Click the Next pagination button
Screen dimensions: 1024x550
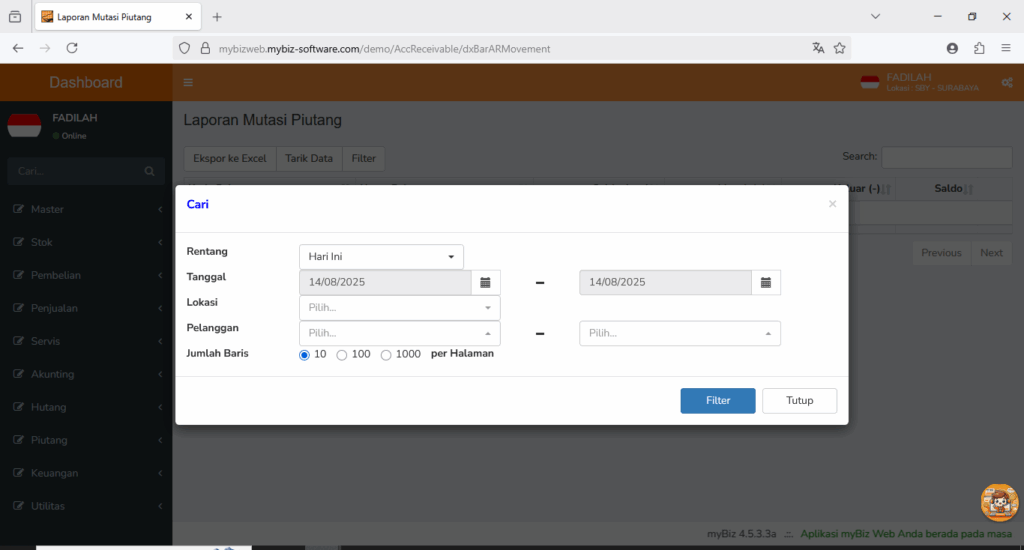click(x=991, y=253)
